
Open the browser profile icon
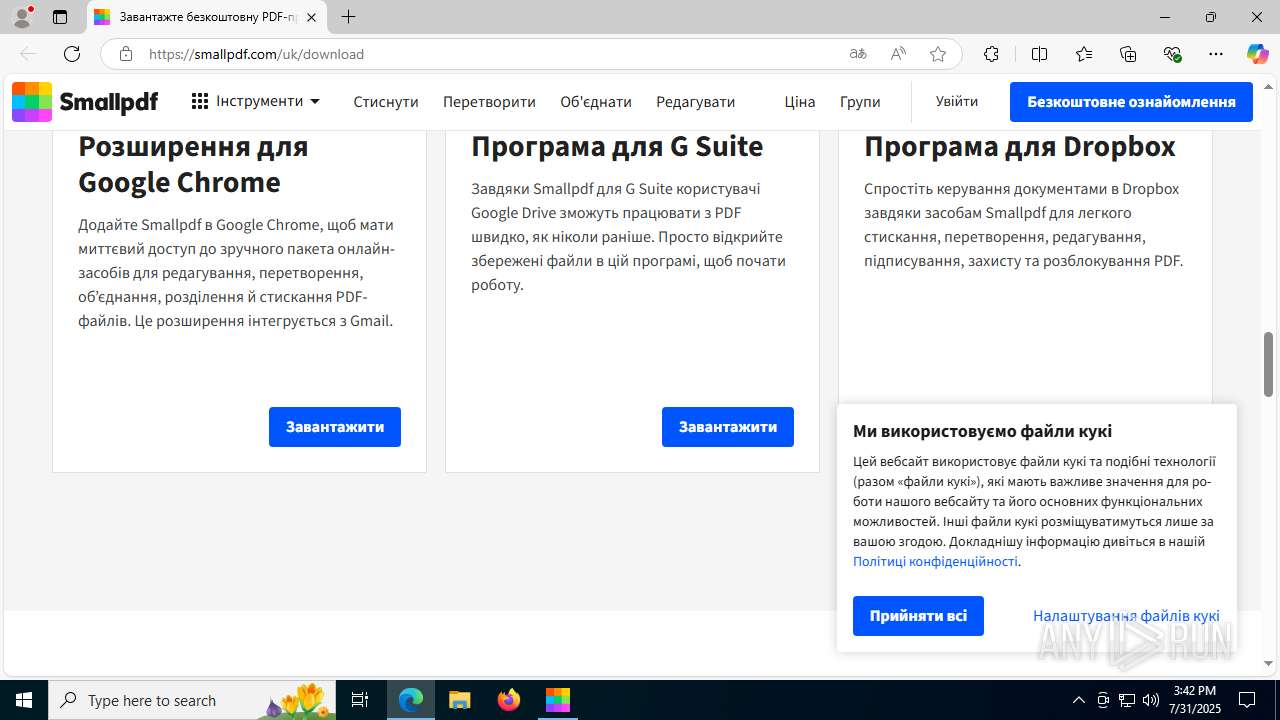click(22, 17)
